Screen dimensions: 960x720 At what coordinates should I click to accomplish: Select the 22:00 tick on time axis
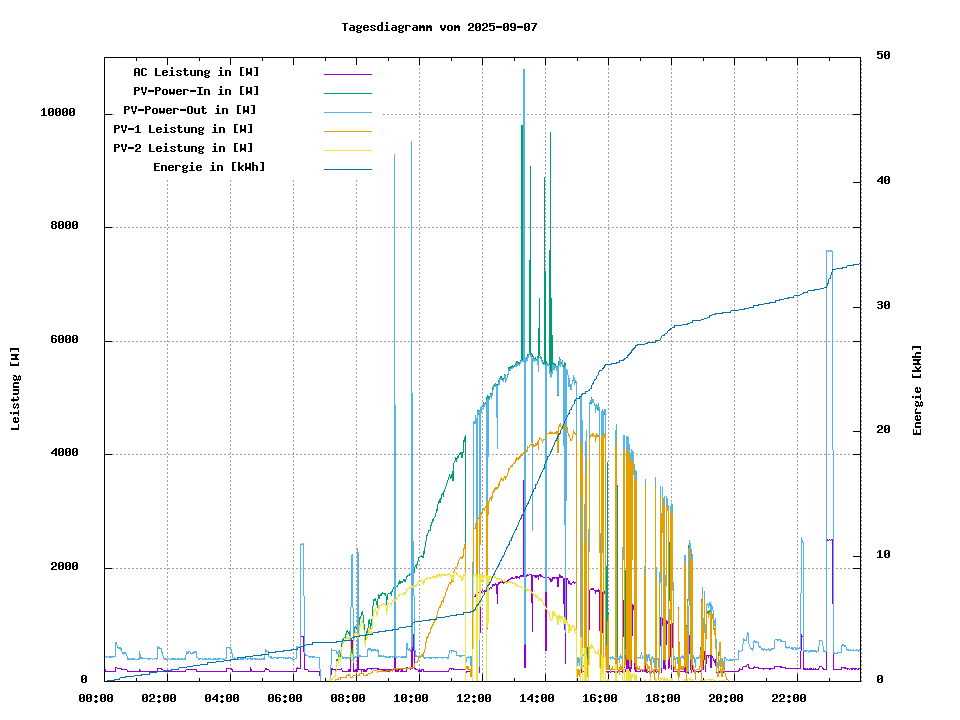[x=789, y=698]
